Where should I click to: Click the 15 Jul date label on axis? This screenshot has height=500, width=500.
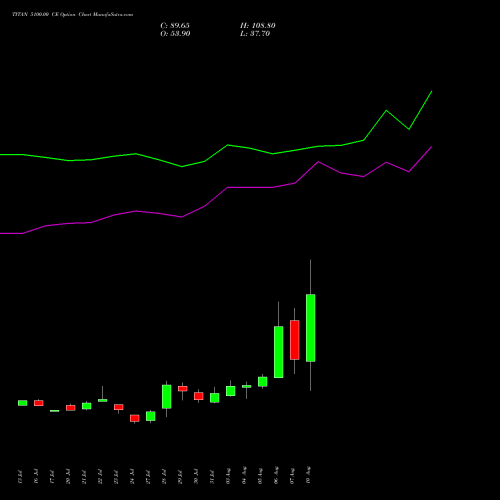[x=20, y=476]
